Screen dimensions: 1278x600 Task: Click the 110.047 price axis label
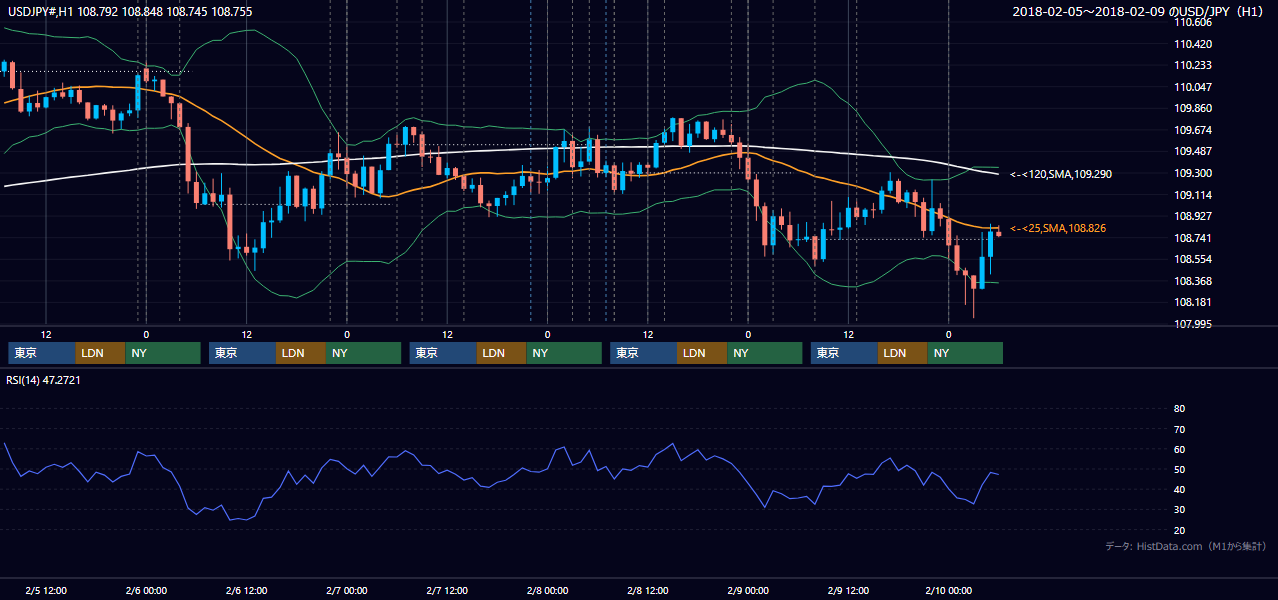pos(1194,87)
